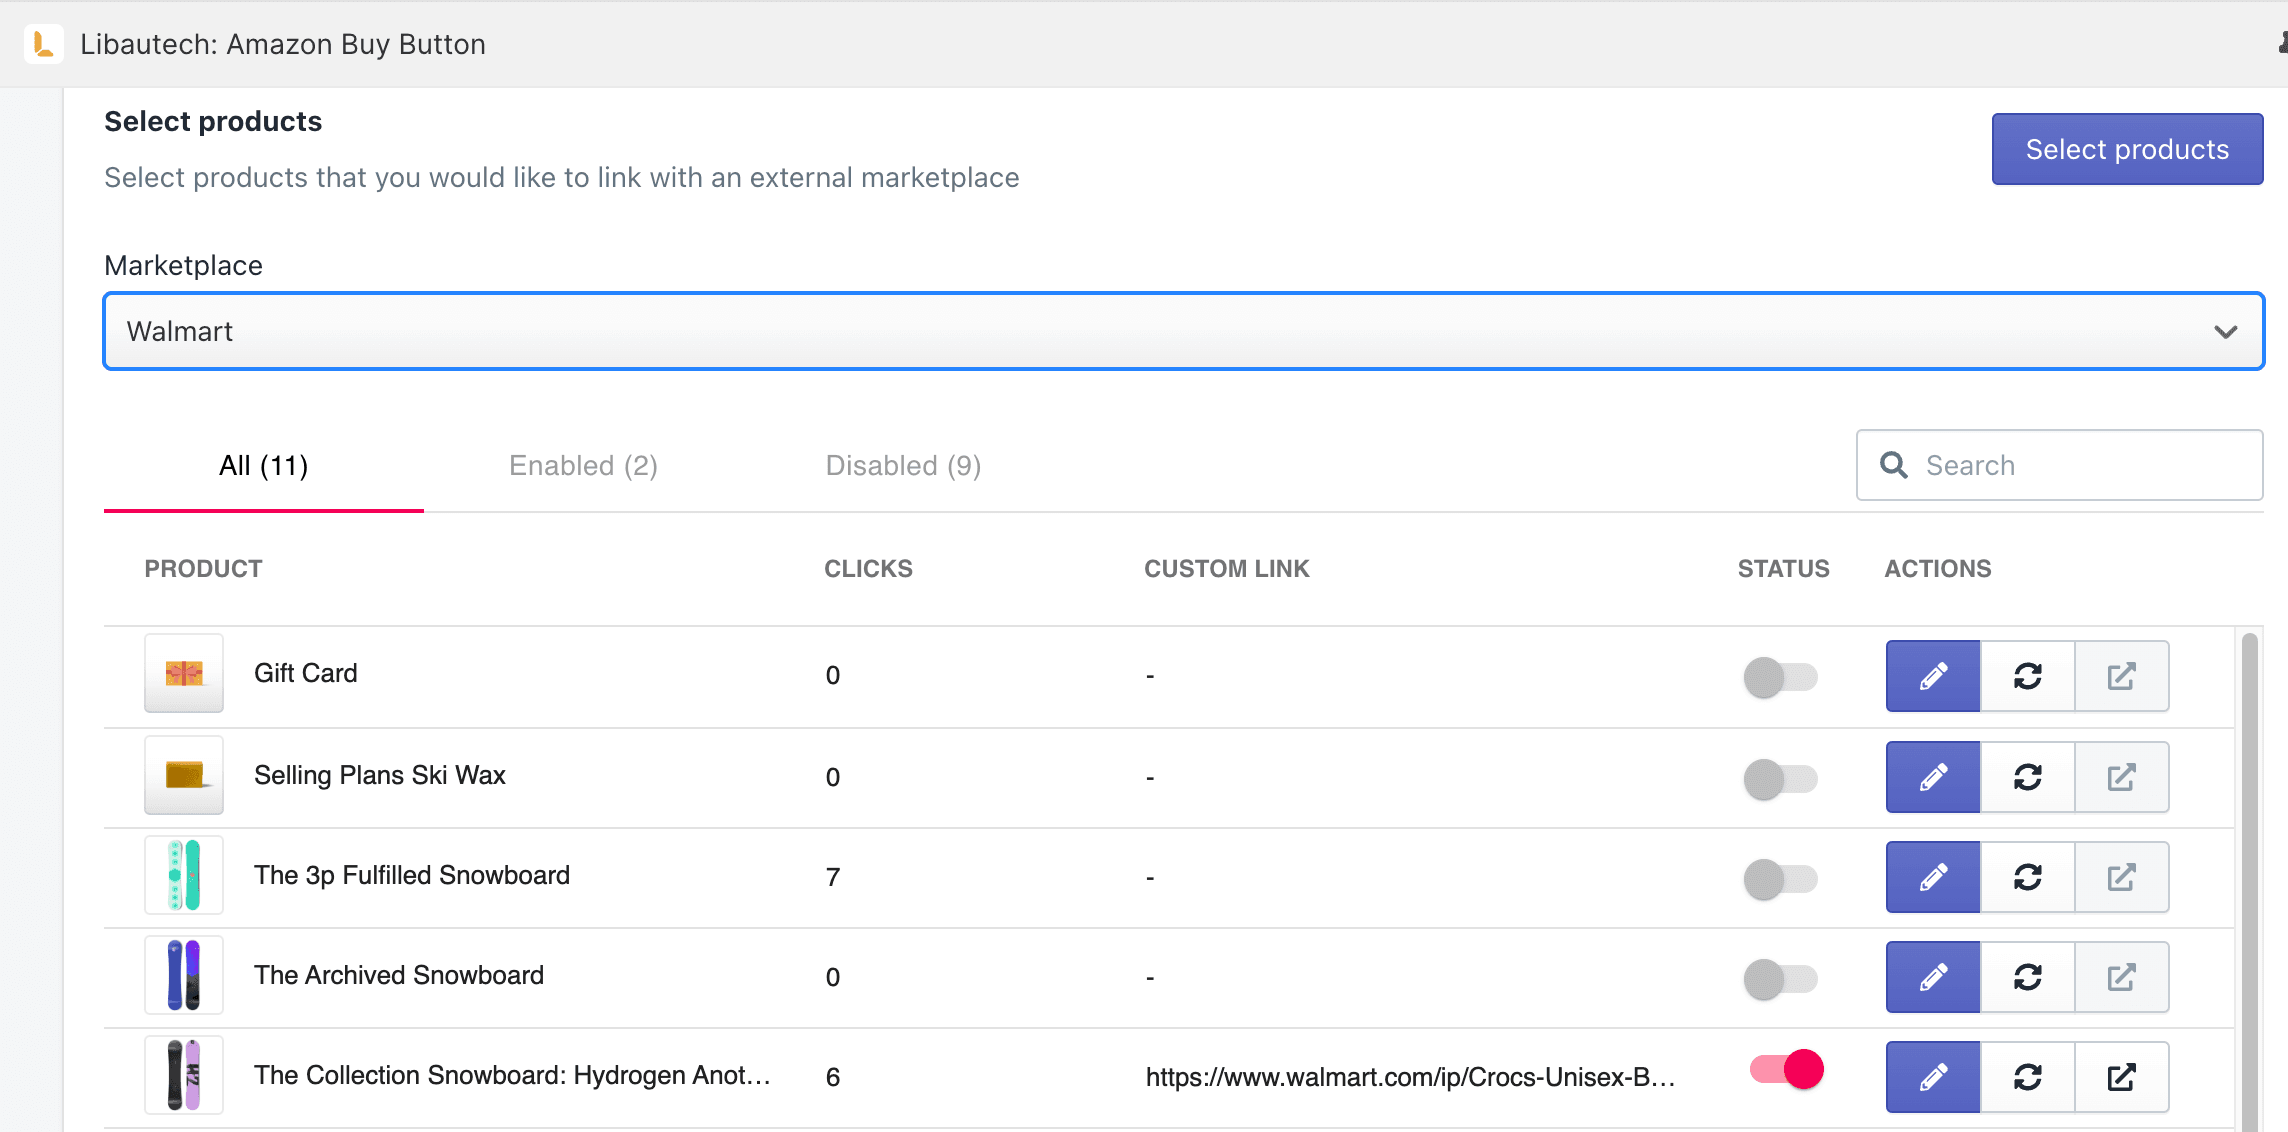Click the Selling Plans Ski Wax thumbnail

pyautogui.click(x=184, y=775)
